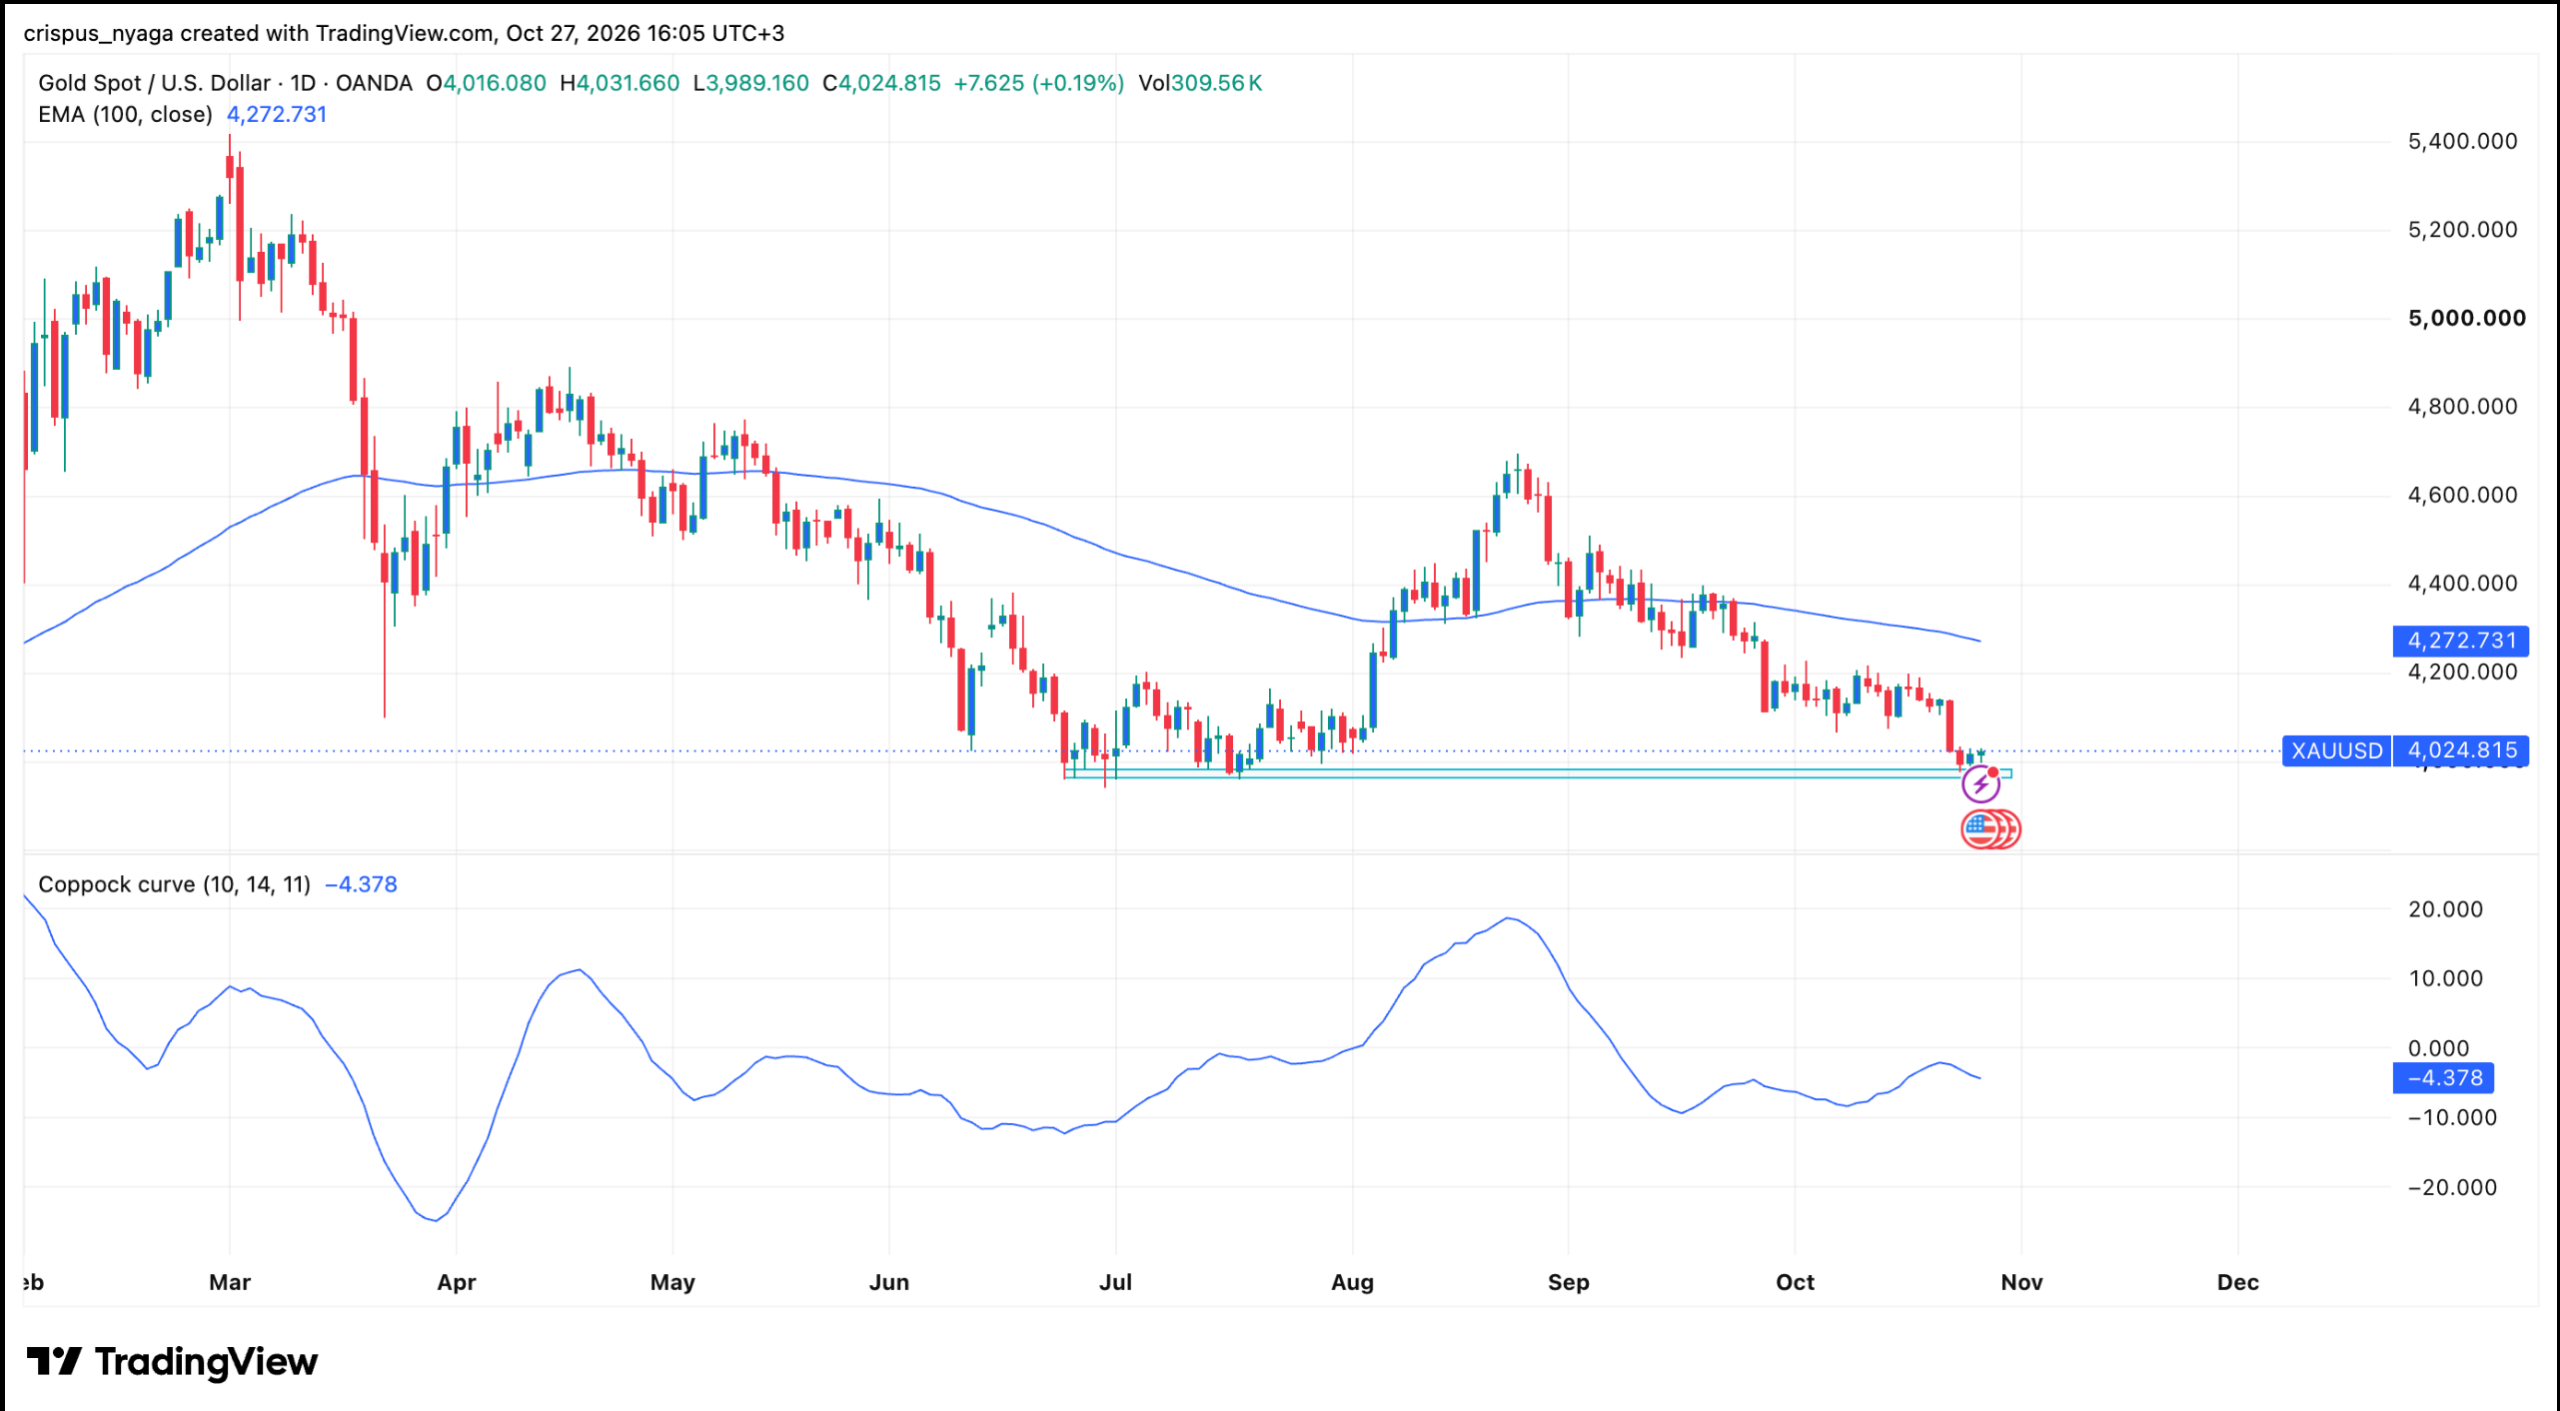Click the −20.000 Coppock axis label

pyautogui.click(x=2451, y=1187)
